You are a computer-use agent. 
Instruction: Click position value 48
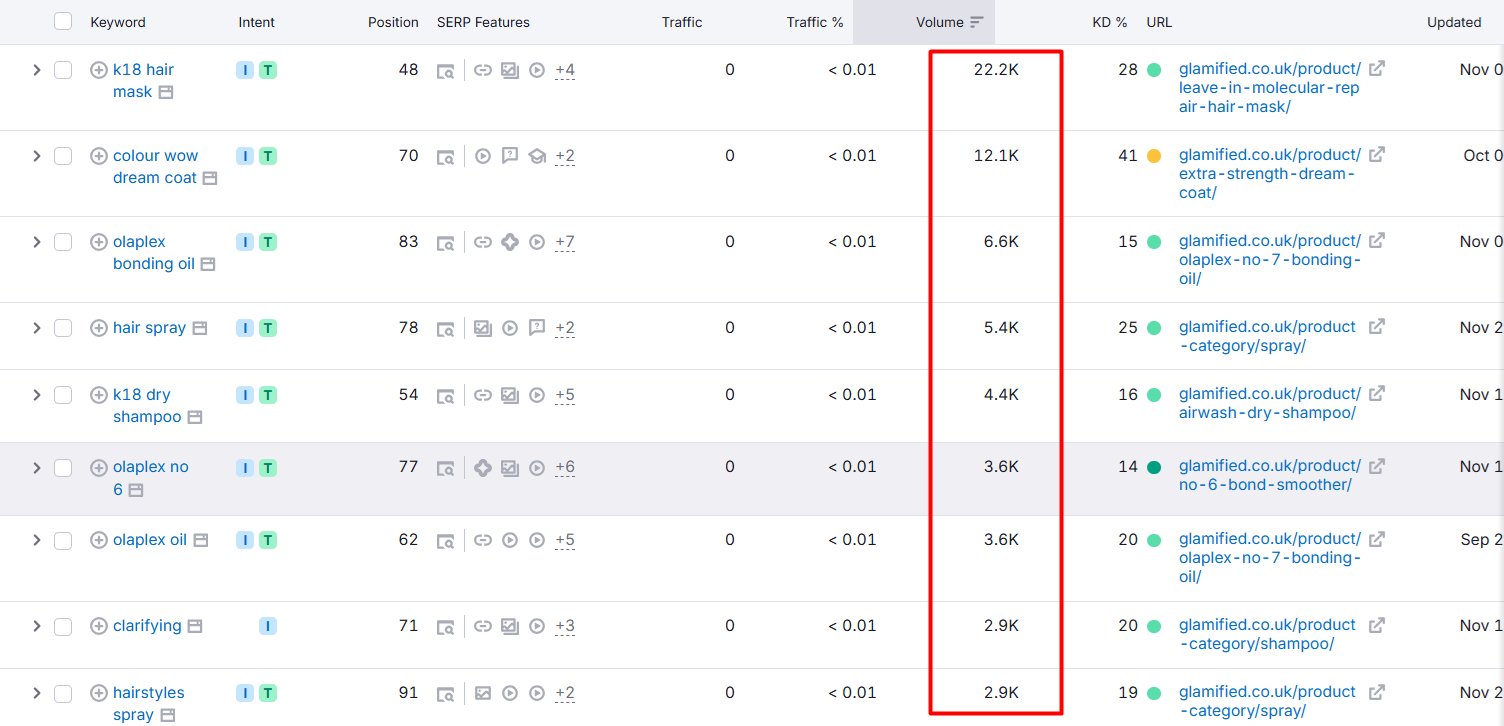(408, 70)
